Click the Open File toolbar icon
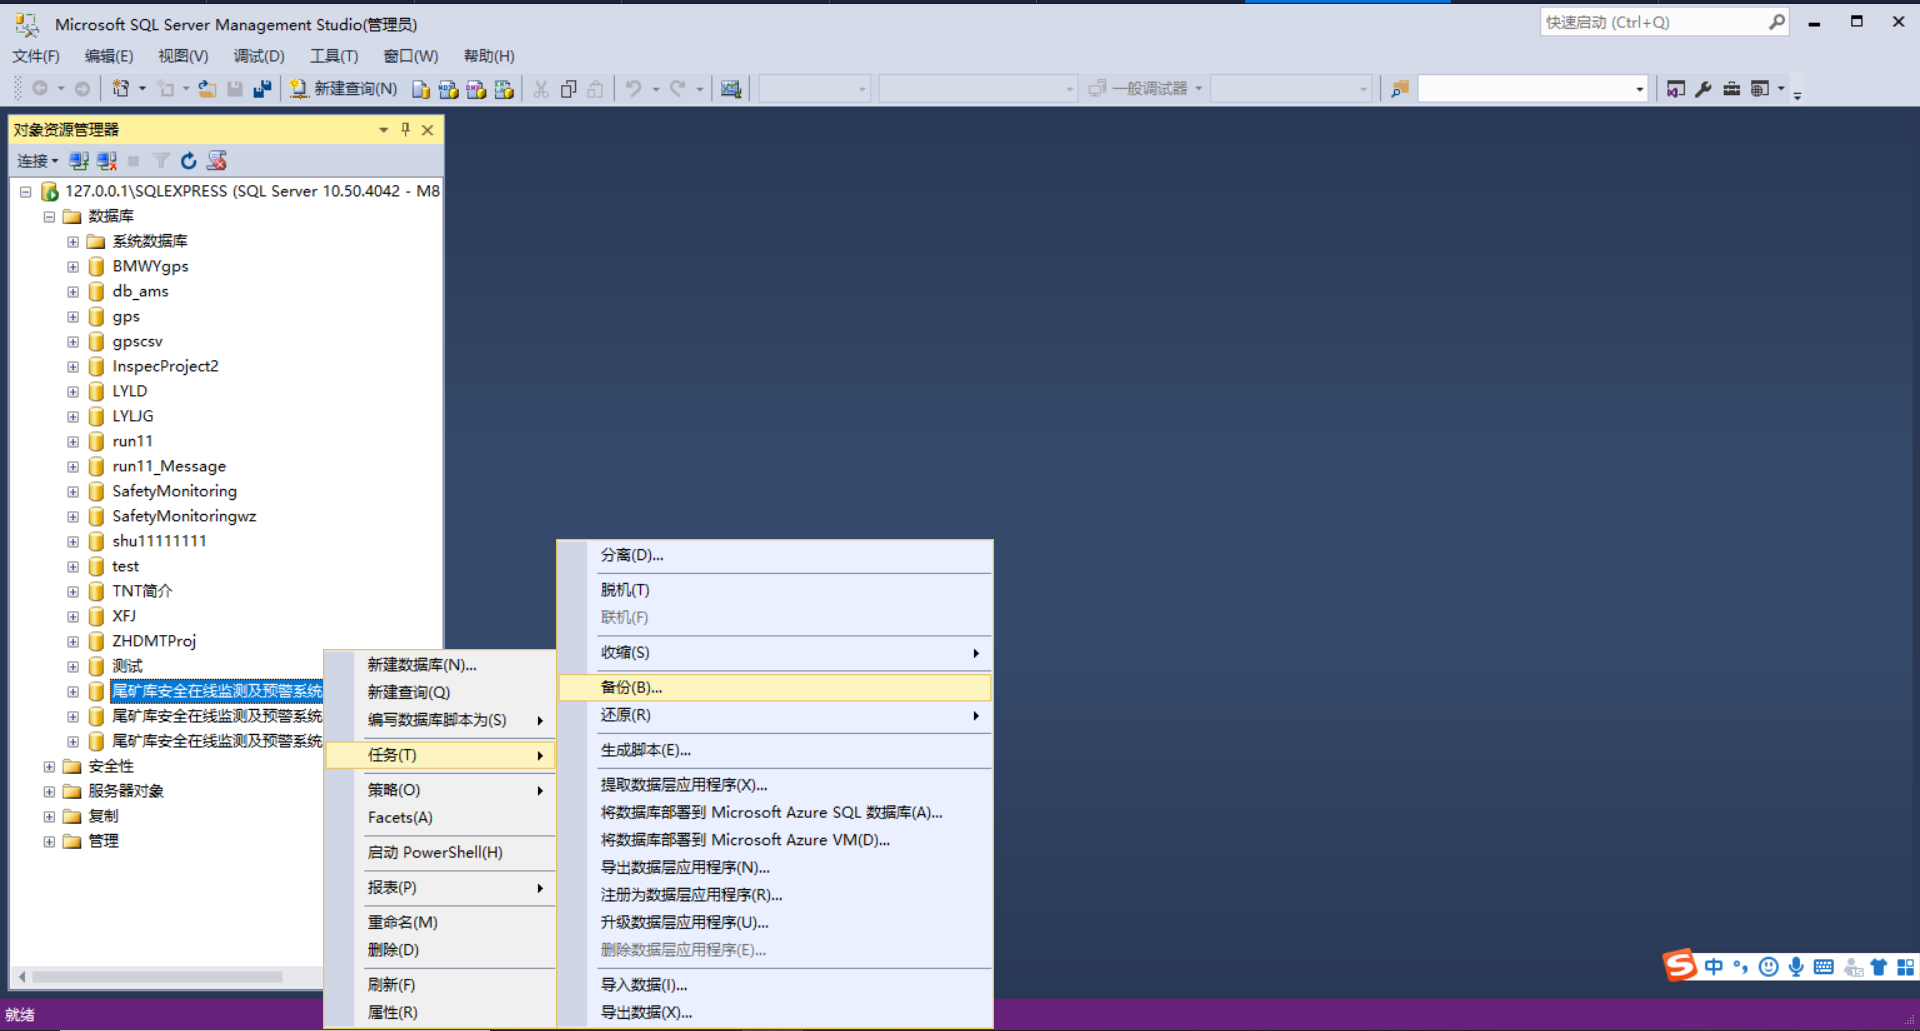The height and width of the screenshot is (1031, 1920). coord(207,89)
